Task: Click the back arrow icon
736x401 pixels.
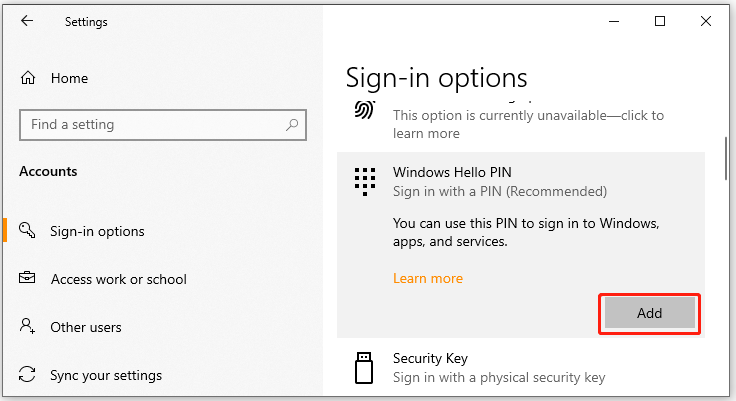Action: [x=27, y=21]
